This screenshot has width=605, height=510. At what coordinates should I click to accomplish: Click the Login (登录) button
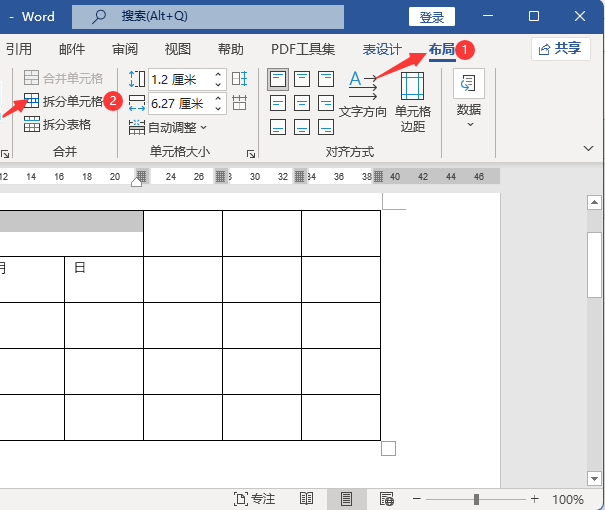[432, 17]
